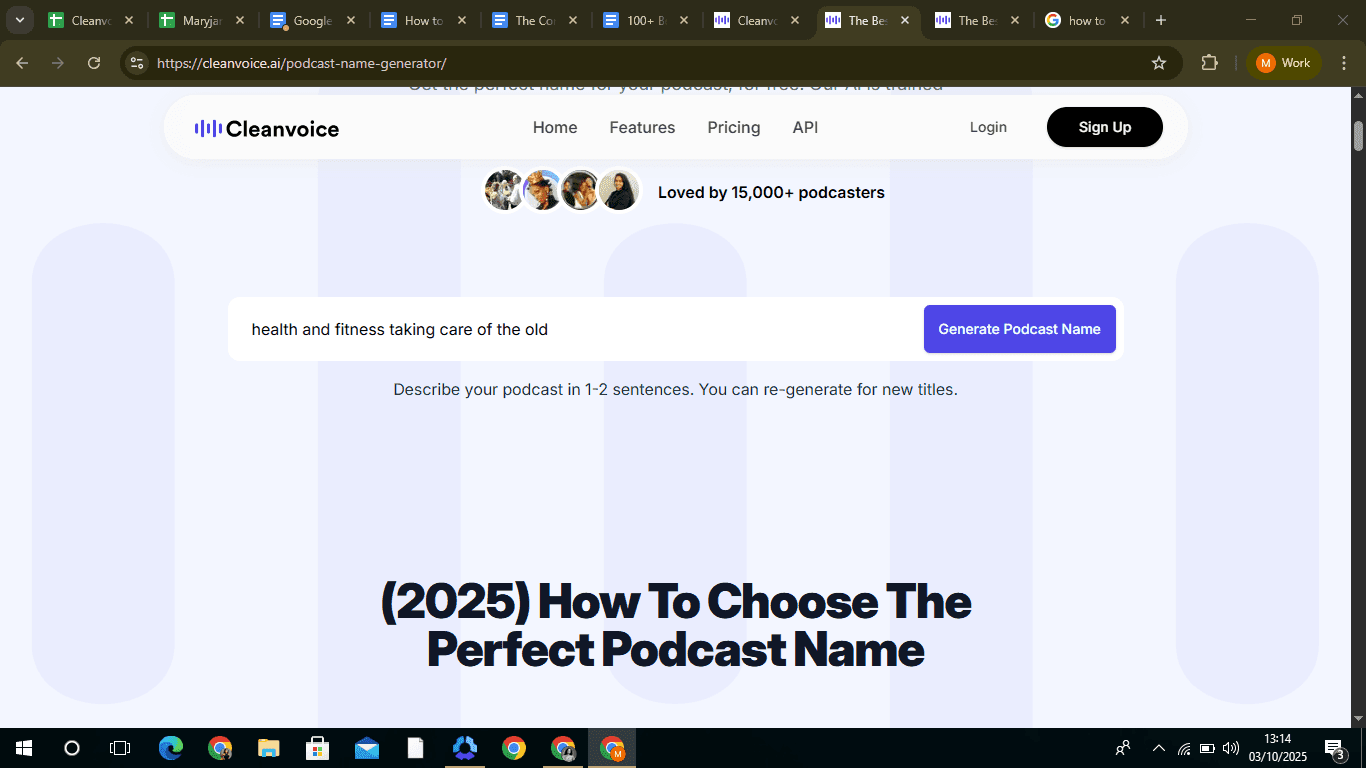Open Chrome's three-dot menu
This screenshot has width=1366, height=768.
[x=1344, y=63]
